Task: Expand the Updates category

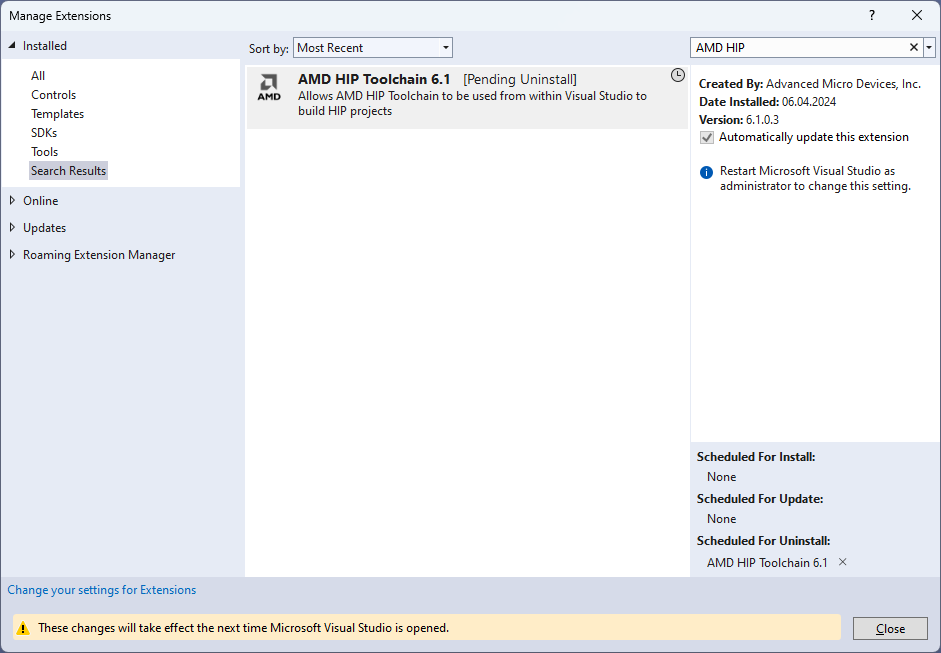Action: click(x=12, y=227)
